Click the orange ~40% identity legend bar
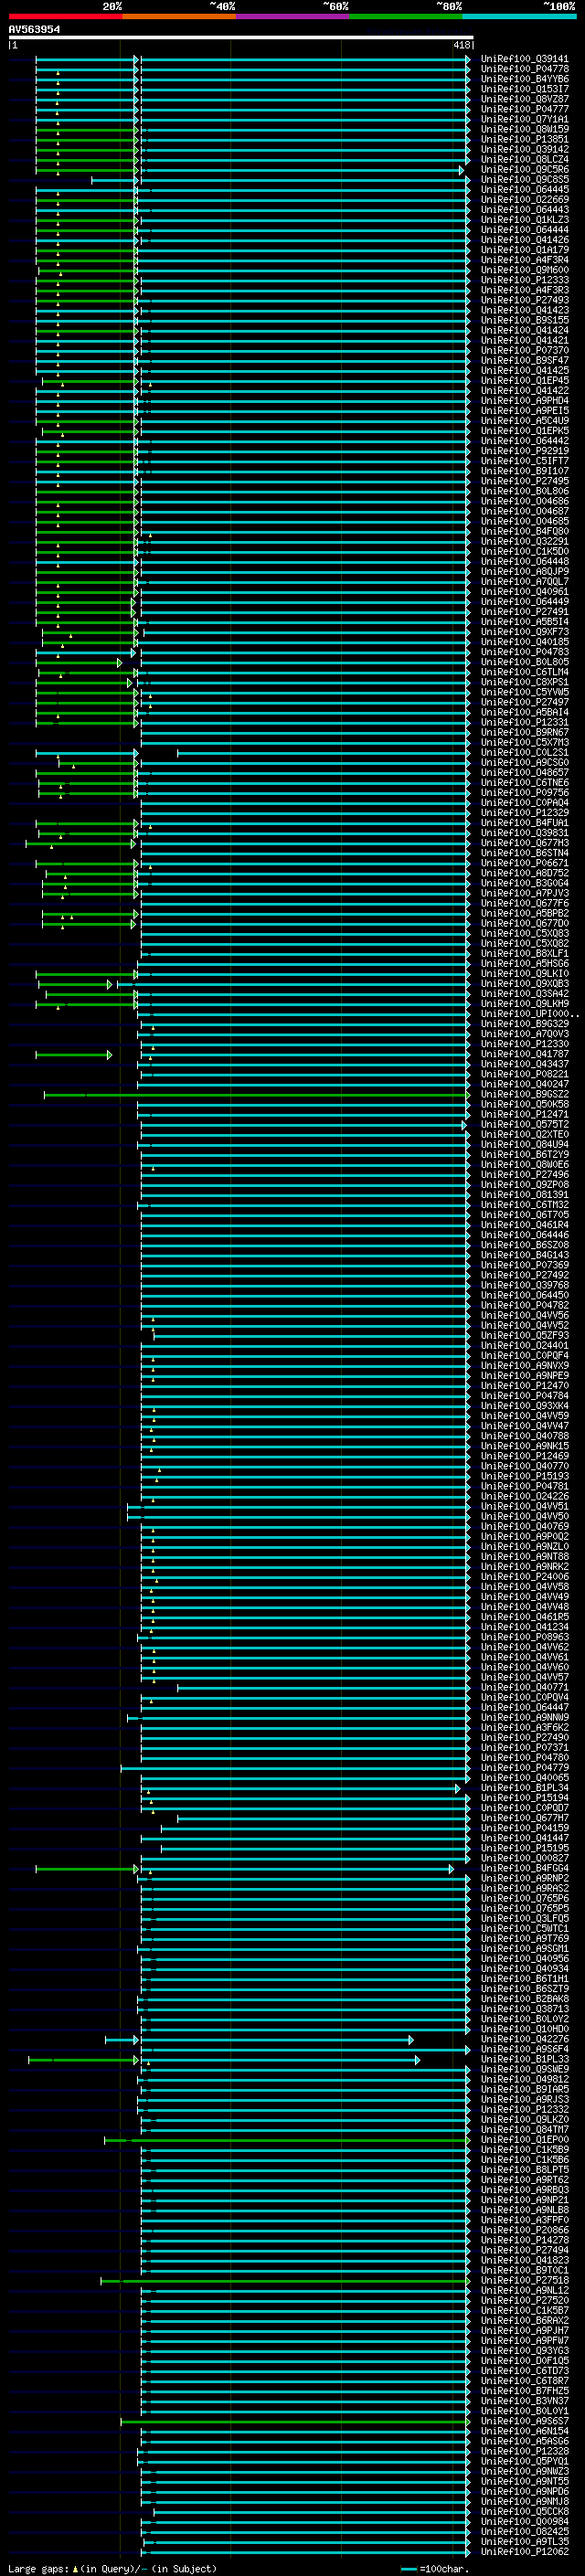Image resolution: width=585 pixels, height=2576 pixels. pos(179,16)
